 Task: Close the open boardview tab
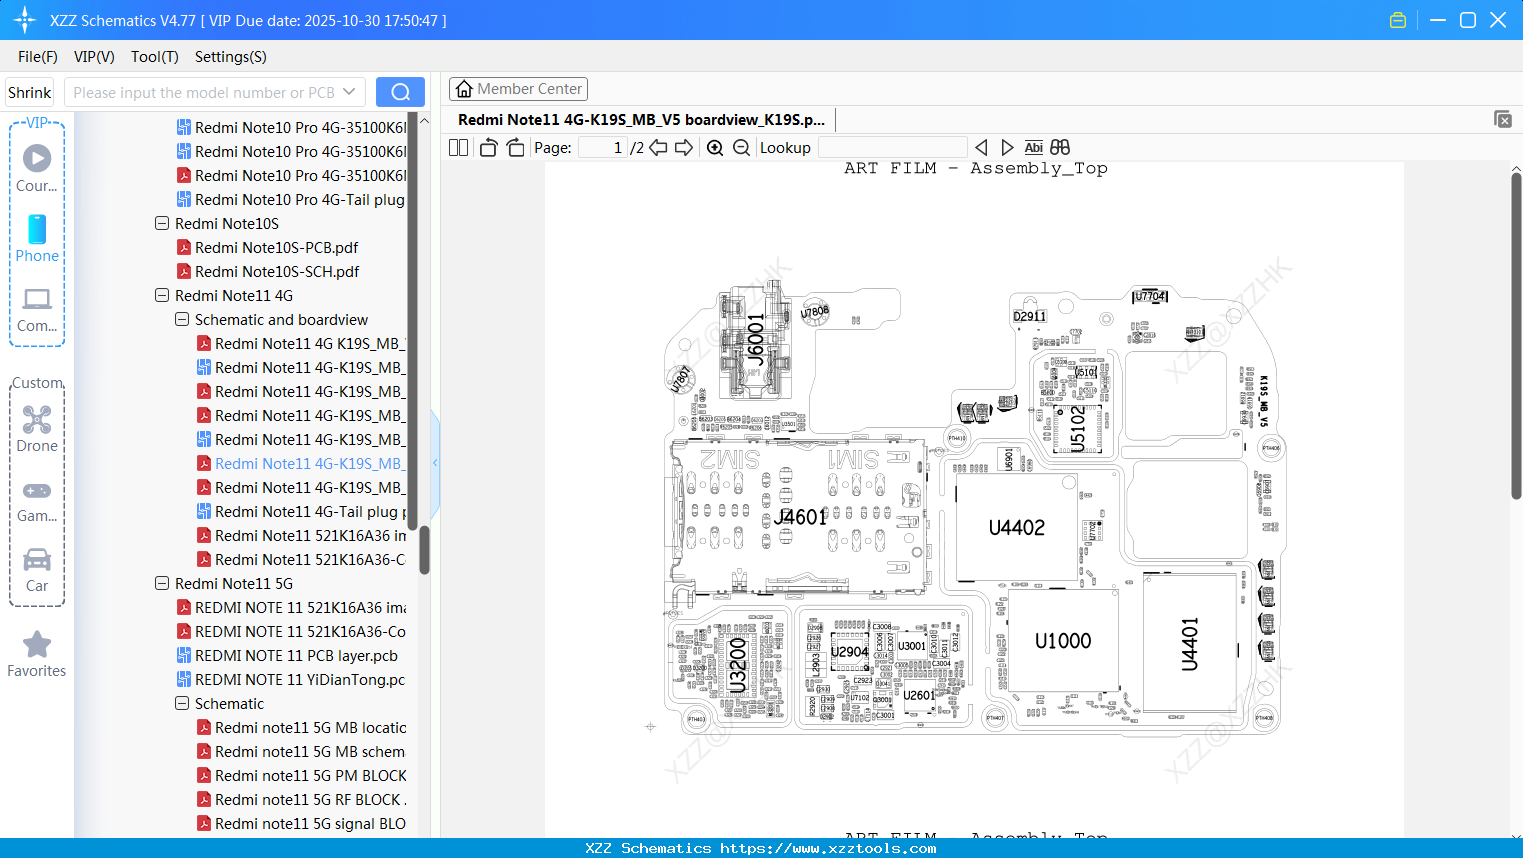pyautogui.click(x=1503, y=119)
